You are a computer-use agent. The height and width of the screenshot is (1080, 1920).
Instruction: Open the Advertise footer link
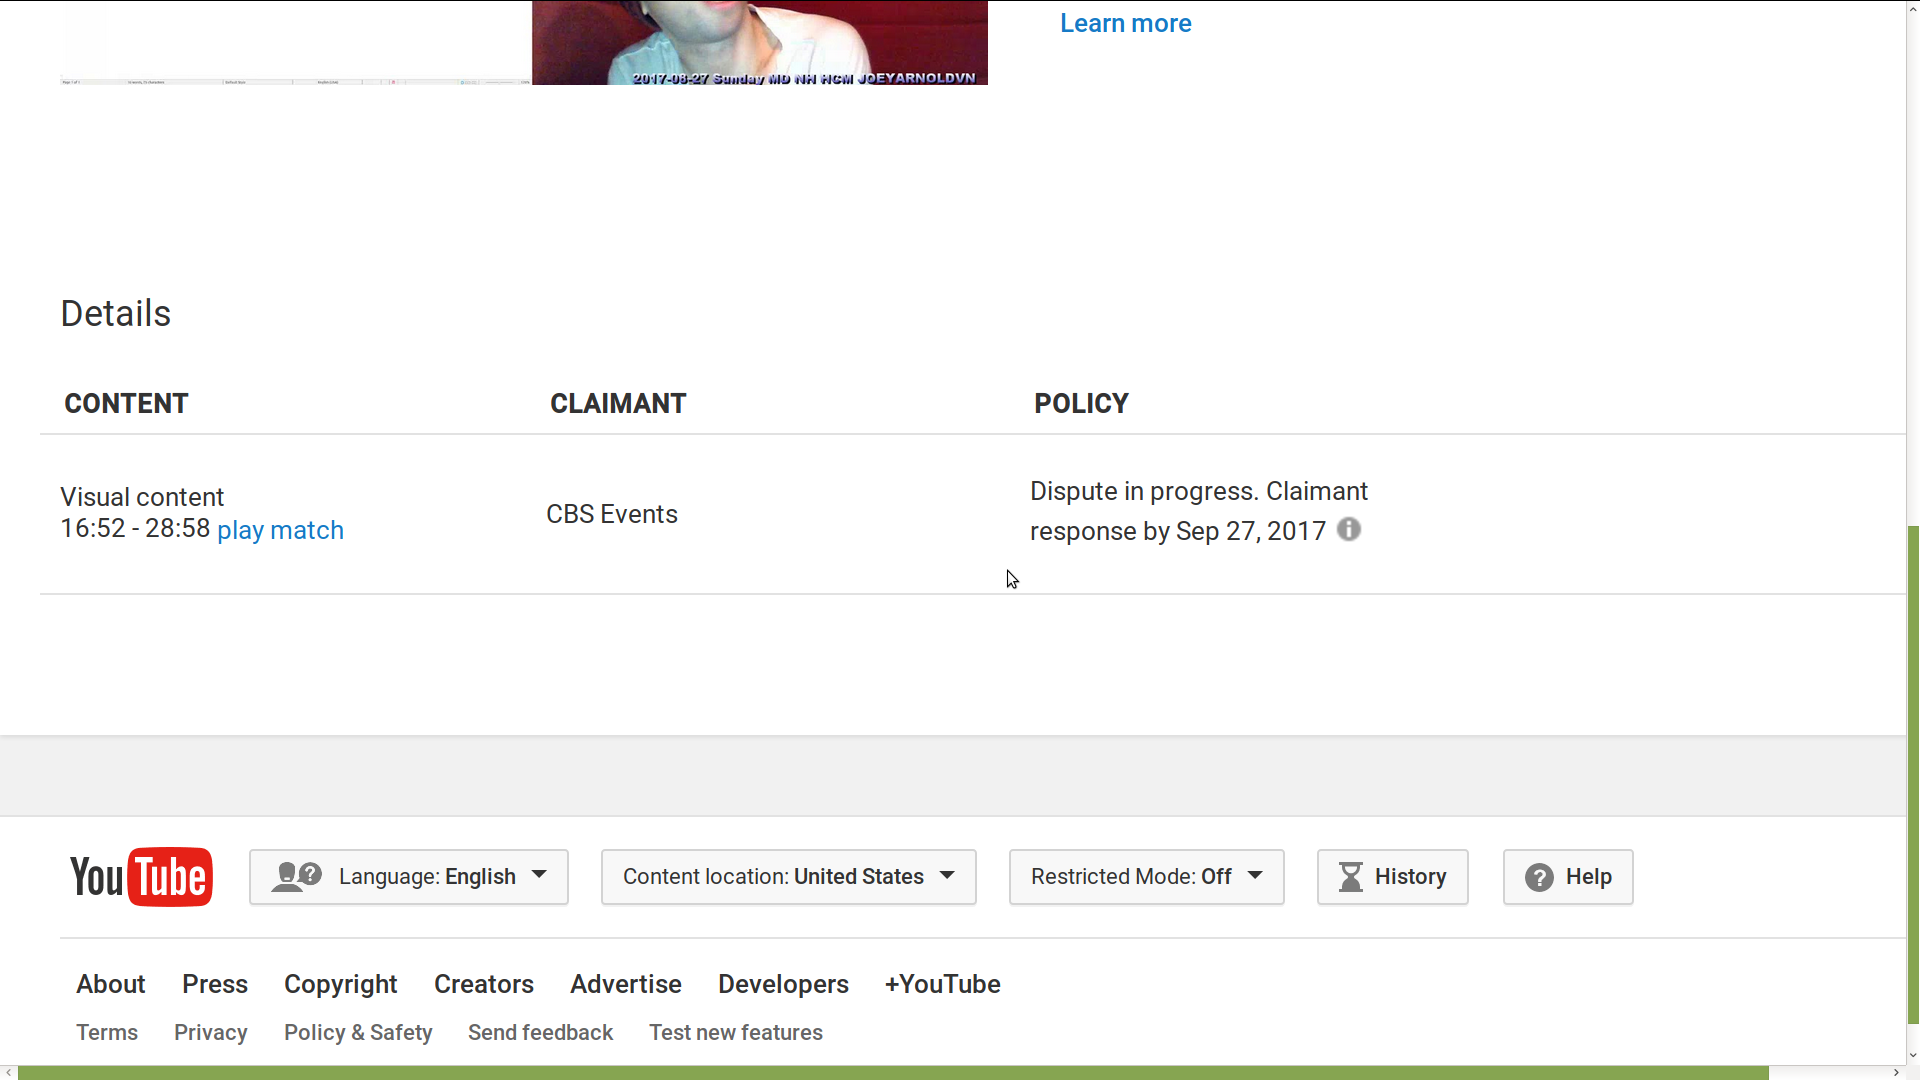click(626, 984)
